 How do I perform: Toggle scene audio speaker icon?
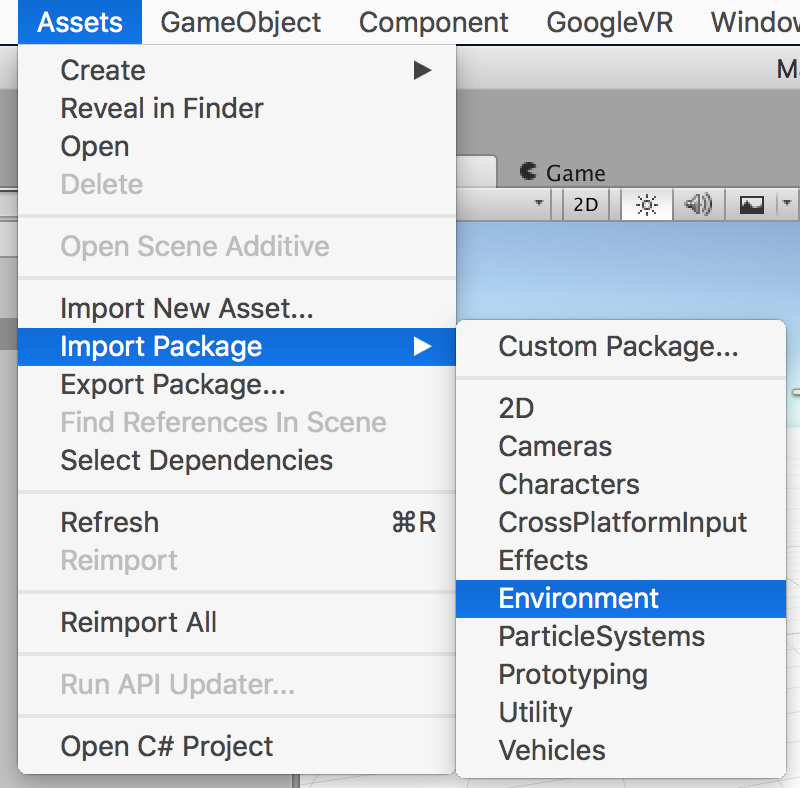tap(698, 205)
